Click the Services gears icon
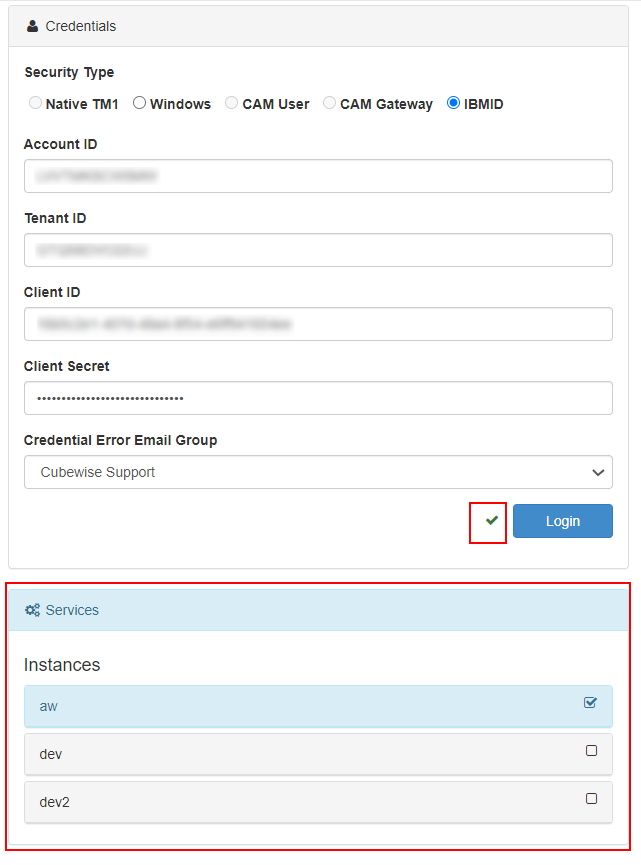 coord(32,610)
